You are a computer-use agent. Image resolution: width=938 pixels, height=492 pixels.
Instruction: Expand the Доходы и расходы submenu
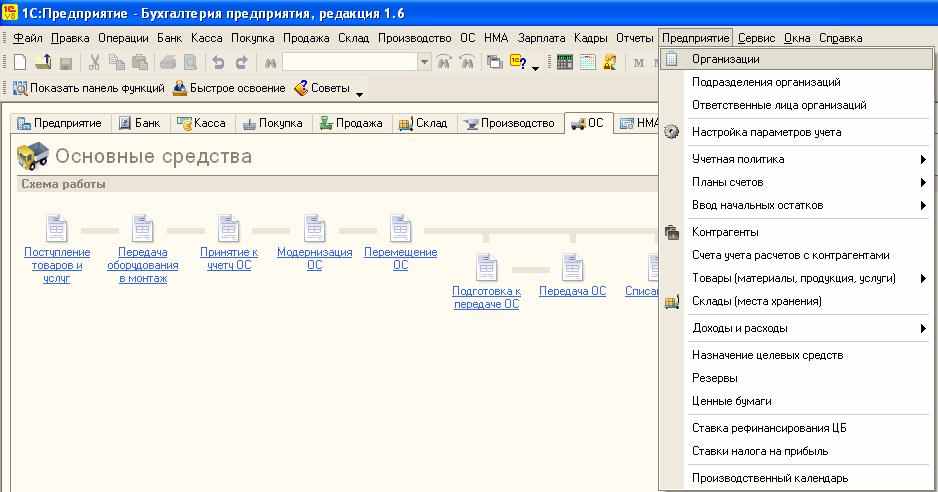point(923,328)
